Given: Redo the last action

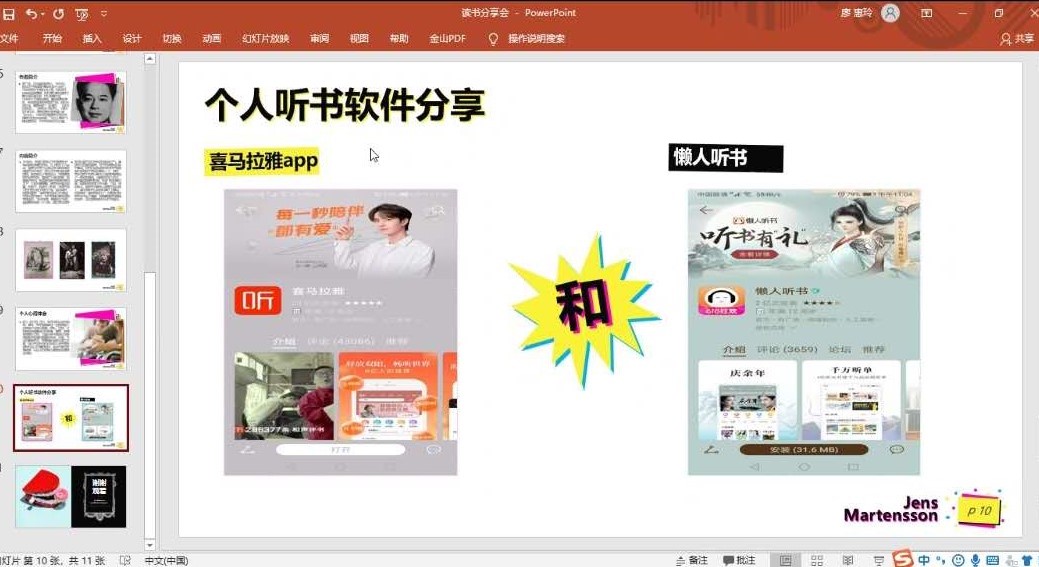Looking at the screenshot, I should (58, 13).
